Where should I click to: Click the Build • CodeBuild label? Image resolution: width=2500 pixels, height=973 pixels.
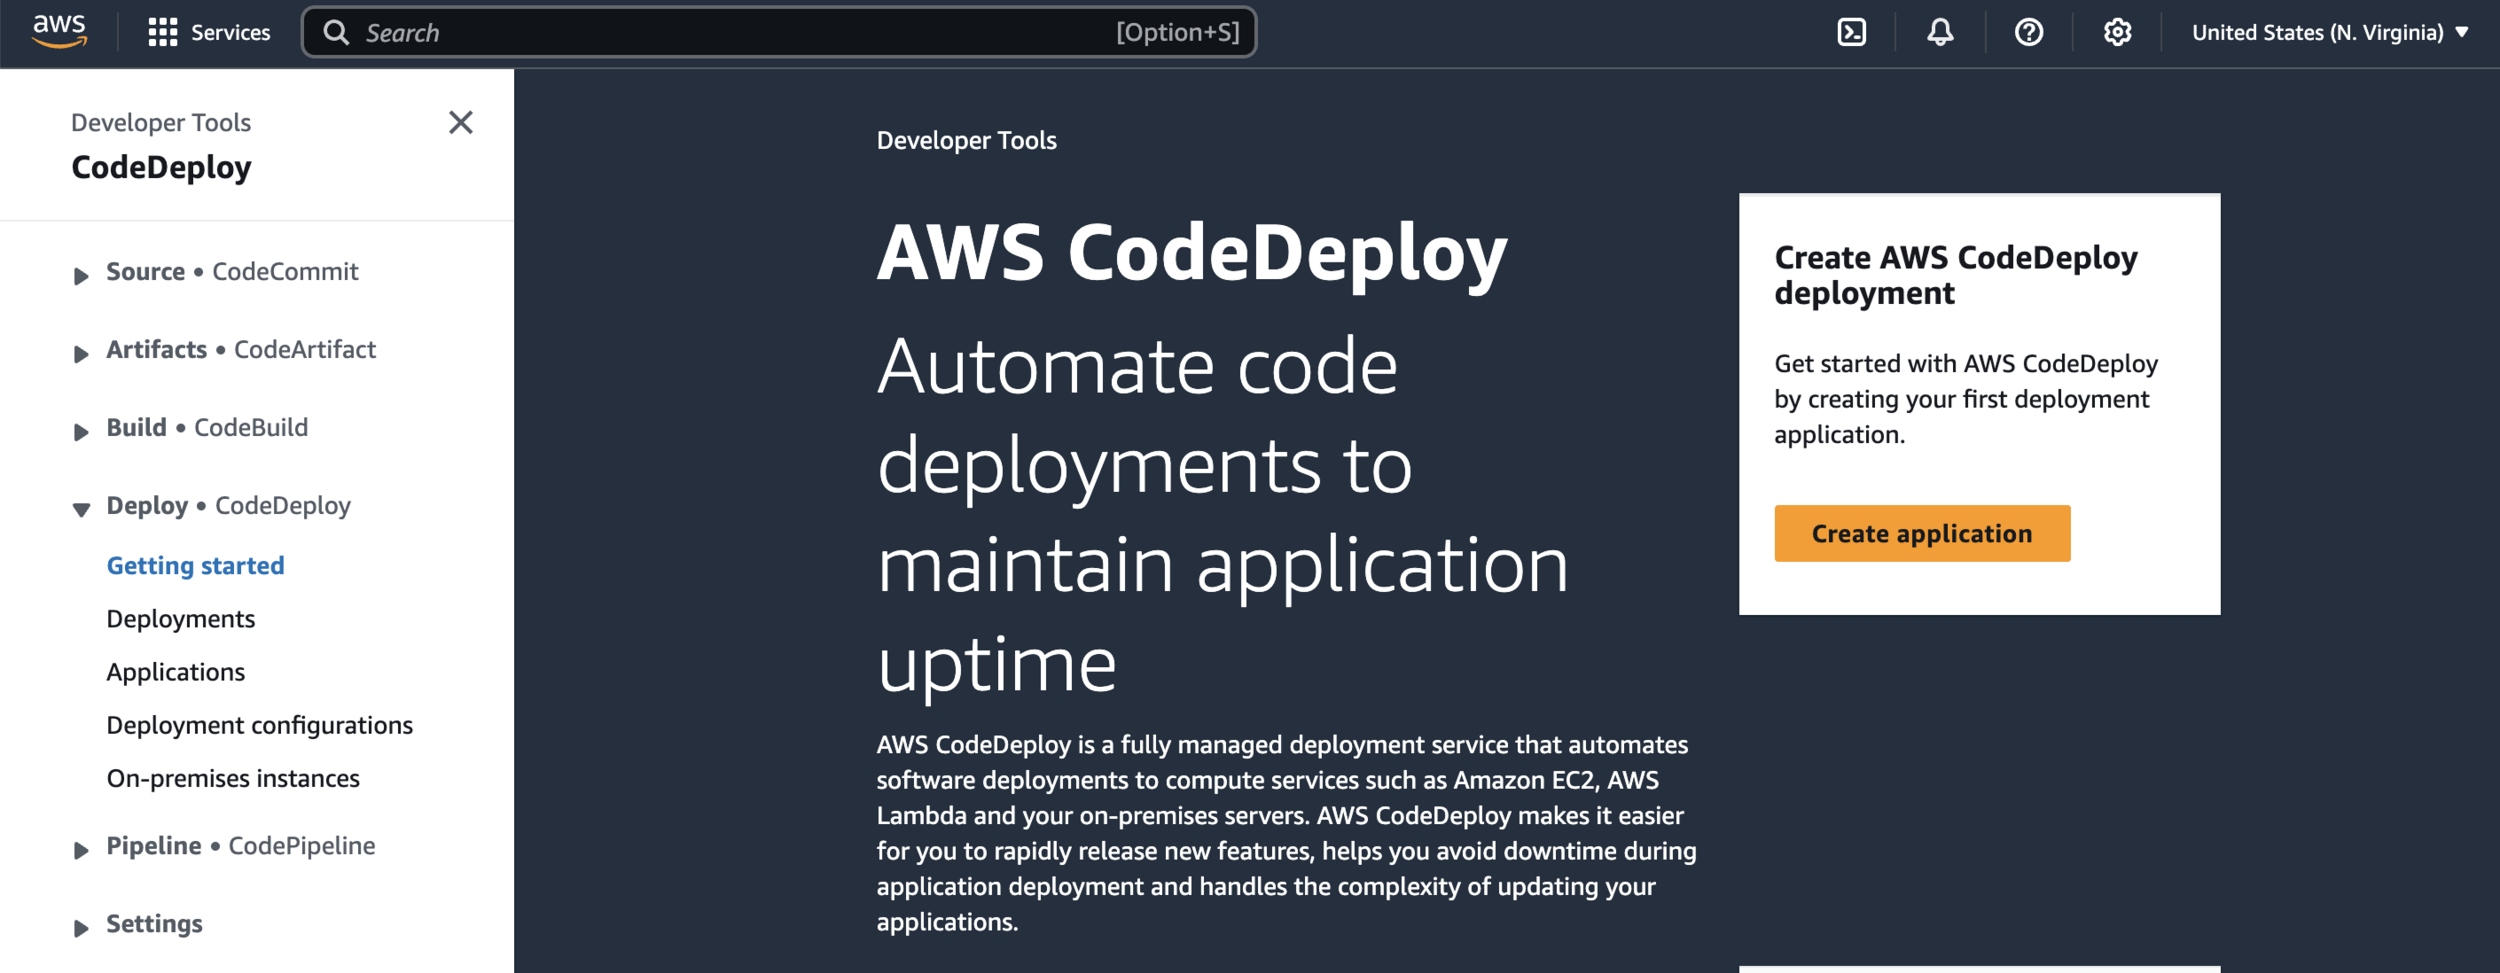click(x=207, y=427)
